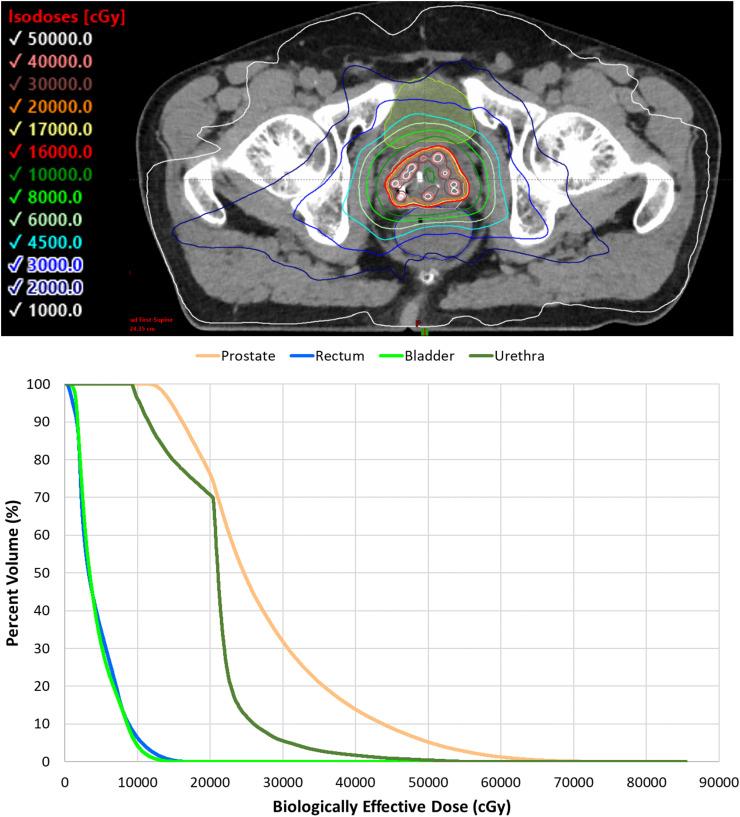Toggle the 30000.0 isodose checkmark
The height and width of the screenshot is (817, 740).
pyautogui.click(x=16, y=84)
